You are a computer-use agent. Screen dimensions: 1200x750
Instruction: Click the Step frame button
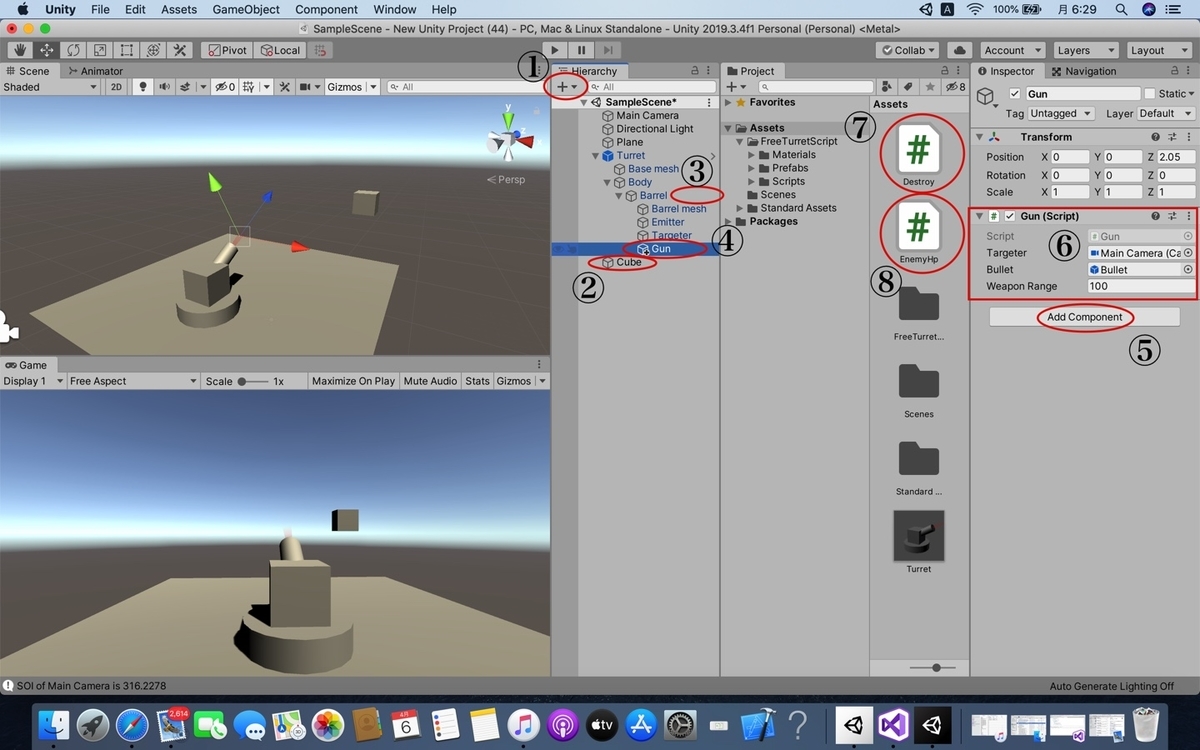[x=608, y=50]
